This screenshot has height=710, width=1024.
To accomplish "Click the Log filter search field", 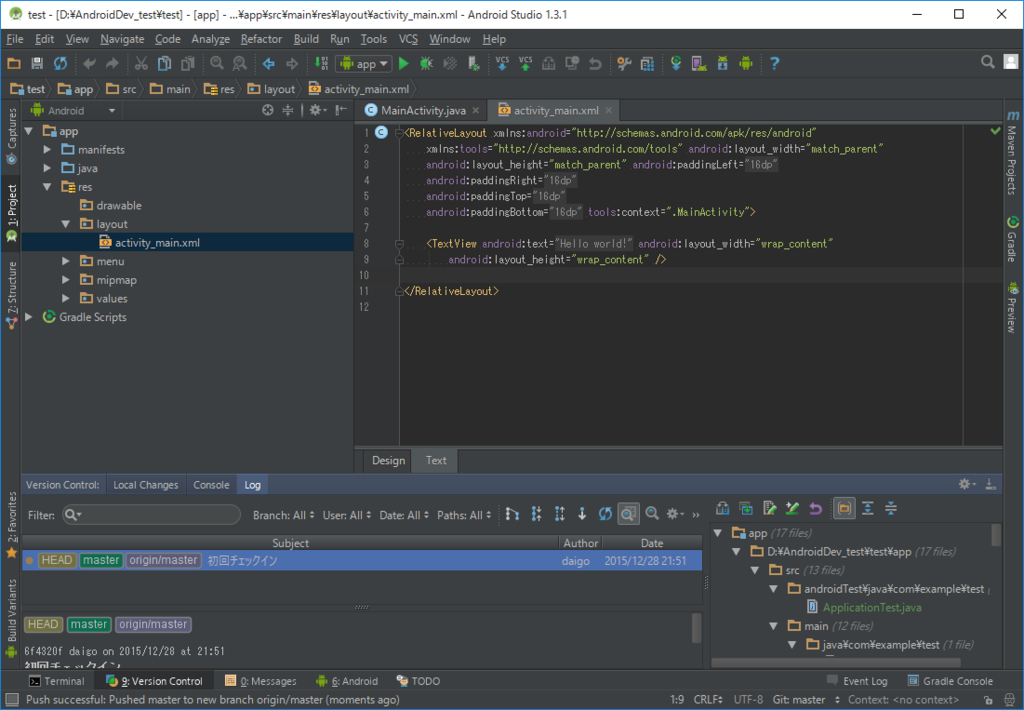I will pyautogui.click(x=152, y=515).
